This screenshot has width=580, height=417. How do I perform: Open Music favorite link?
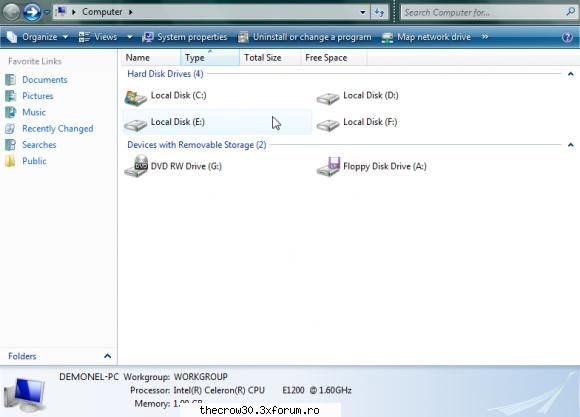click(34, 112)
